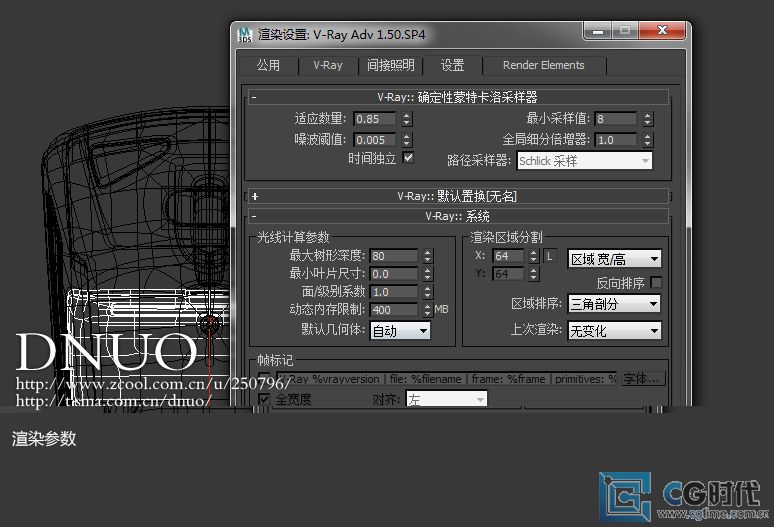This screenshot has width=774, height=527.
Task: Click the 最大树形深度 field
Action: (394, 256)
